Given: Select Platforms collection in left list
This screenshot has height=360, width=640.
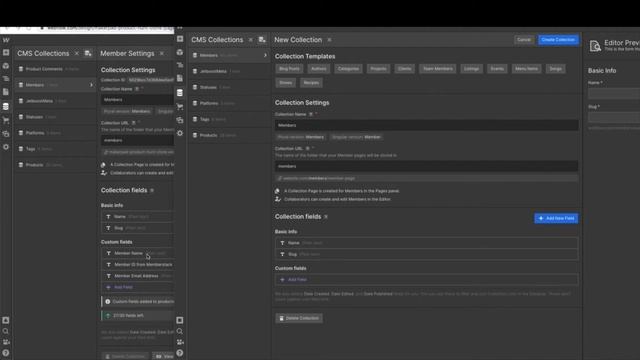Looking at the screenshot, I should (55, 133).
